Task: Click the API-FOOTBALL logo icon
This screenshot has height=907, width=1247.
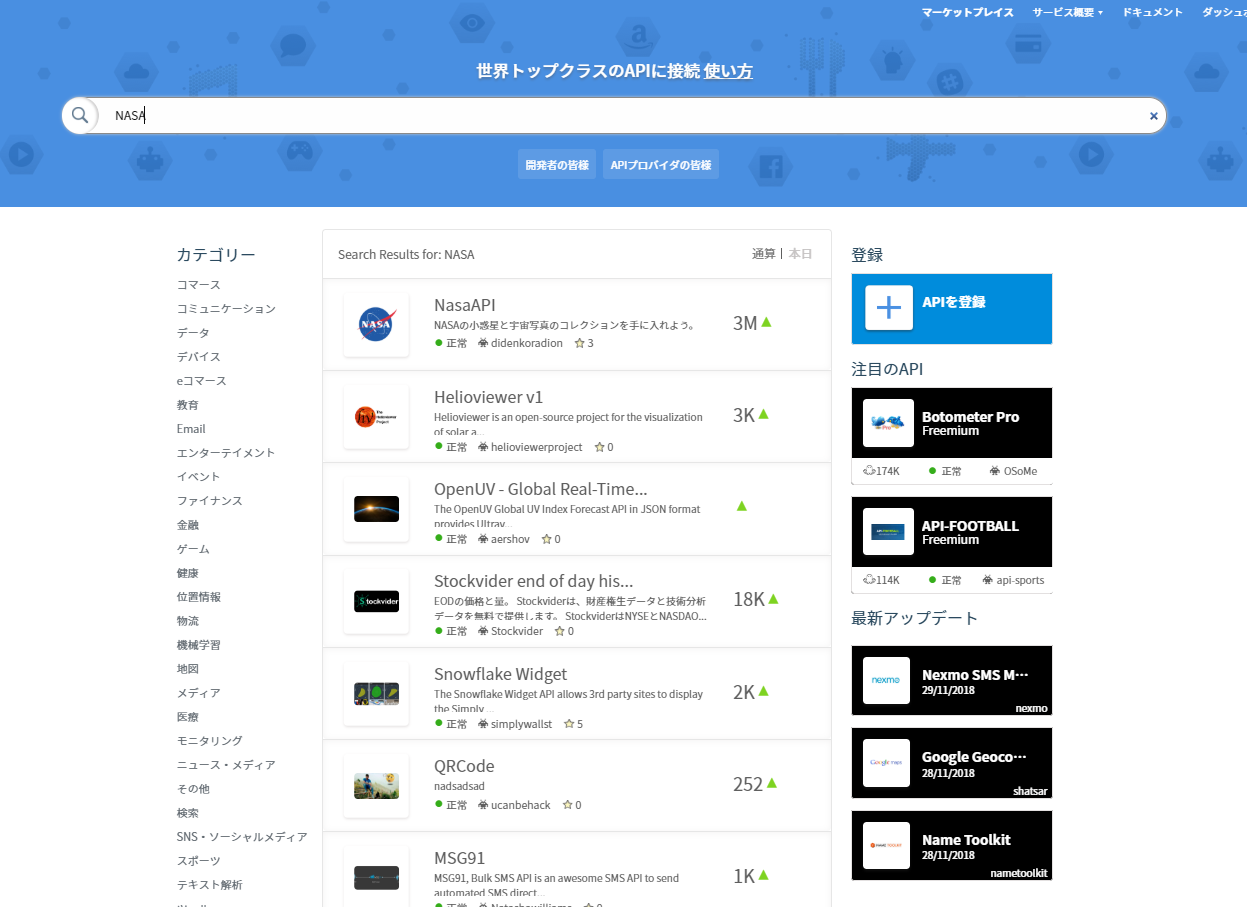Action: [x=889, y=532]
